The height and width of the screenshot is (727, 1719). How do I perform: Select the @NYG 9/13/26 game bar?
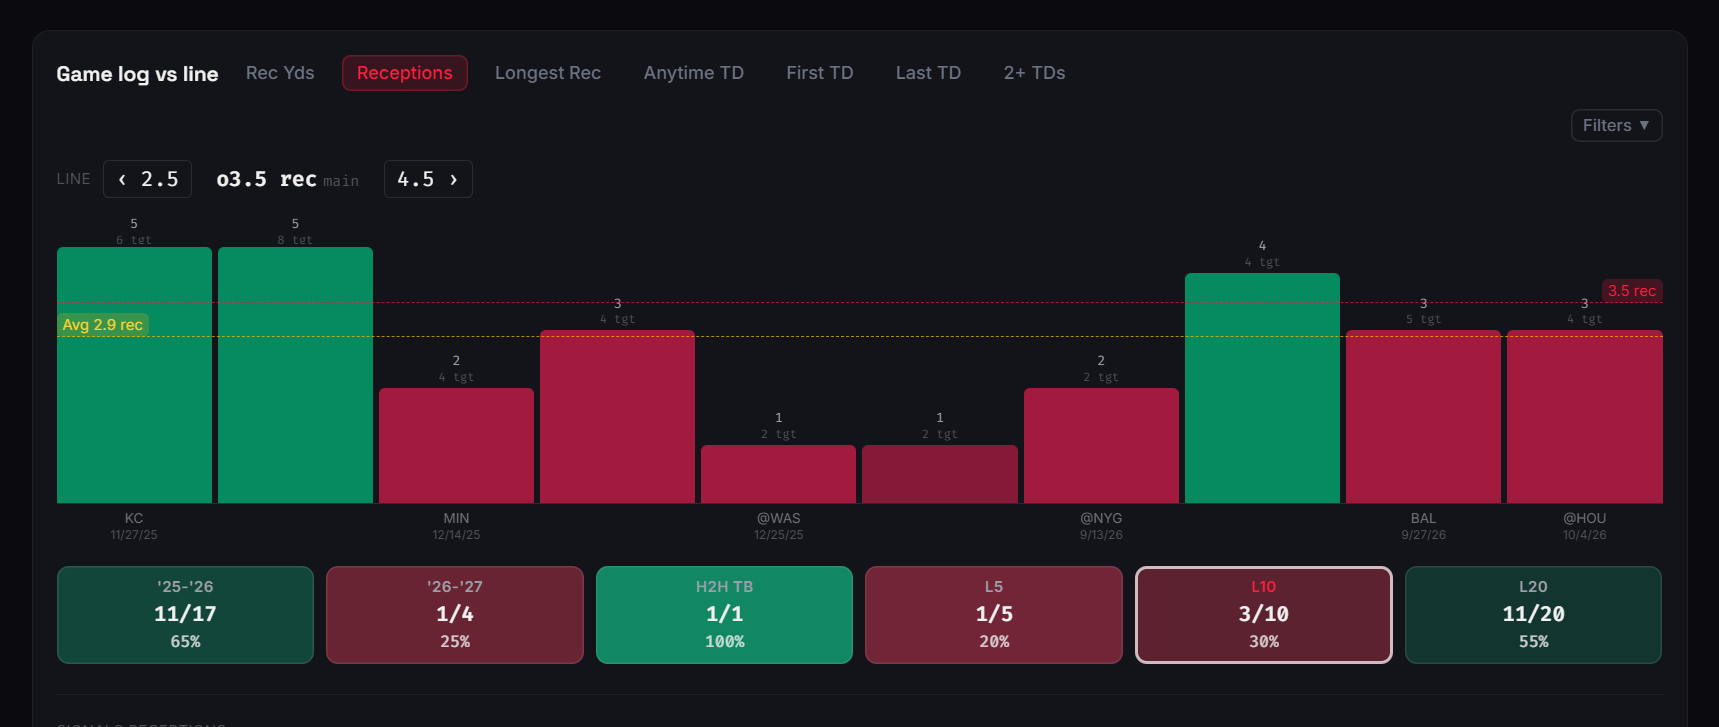(x=1101, y=445)
